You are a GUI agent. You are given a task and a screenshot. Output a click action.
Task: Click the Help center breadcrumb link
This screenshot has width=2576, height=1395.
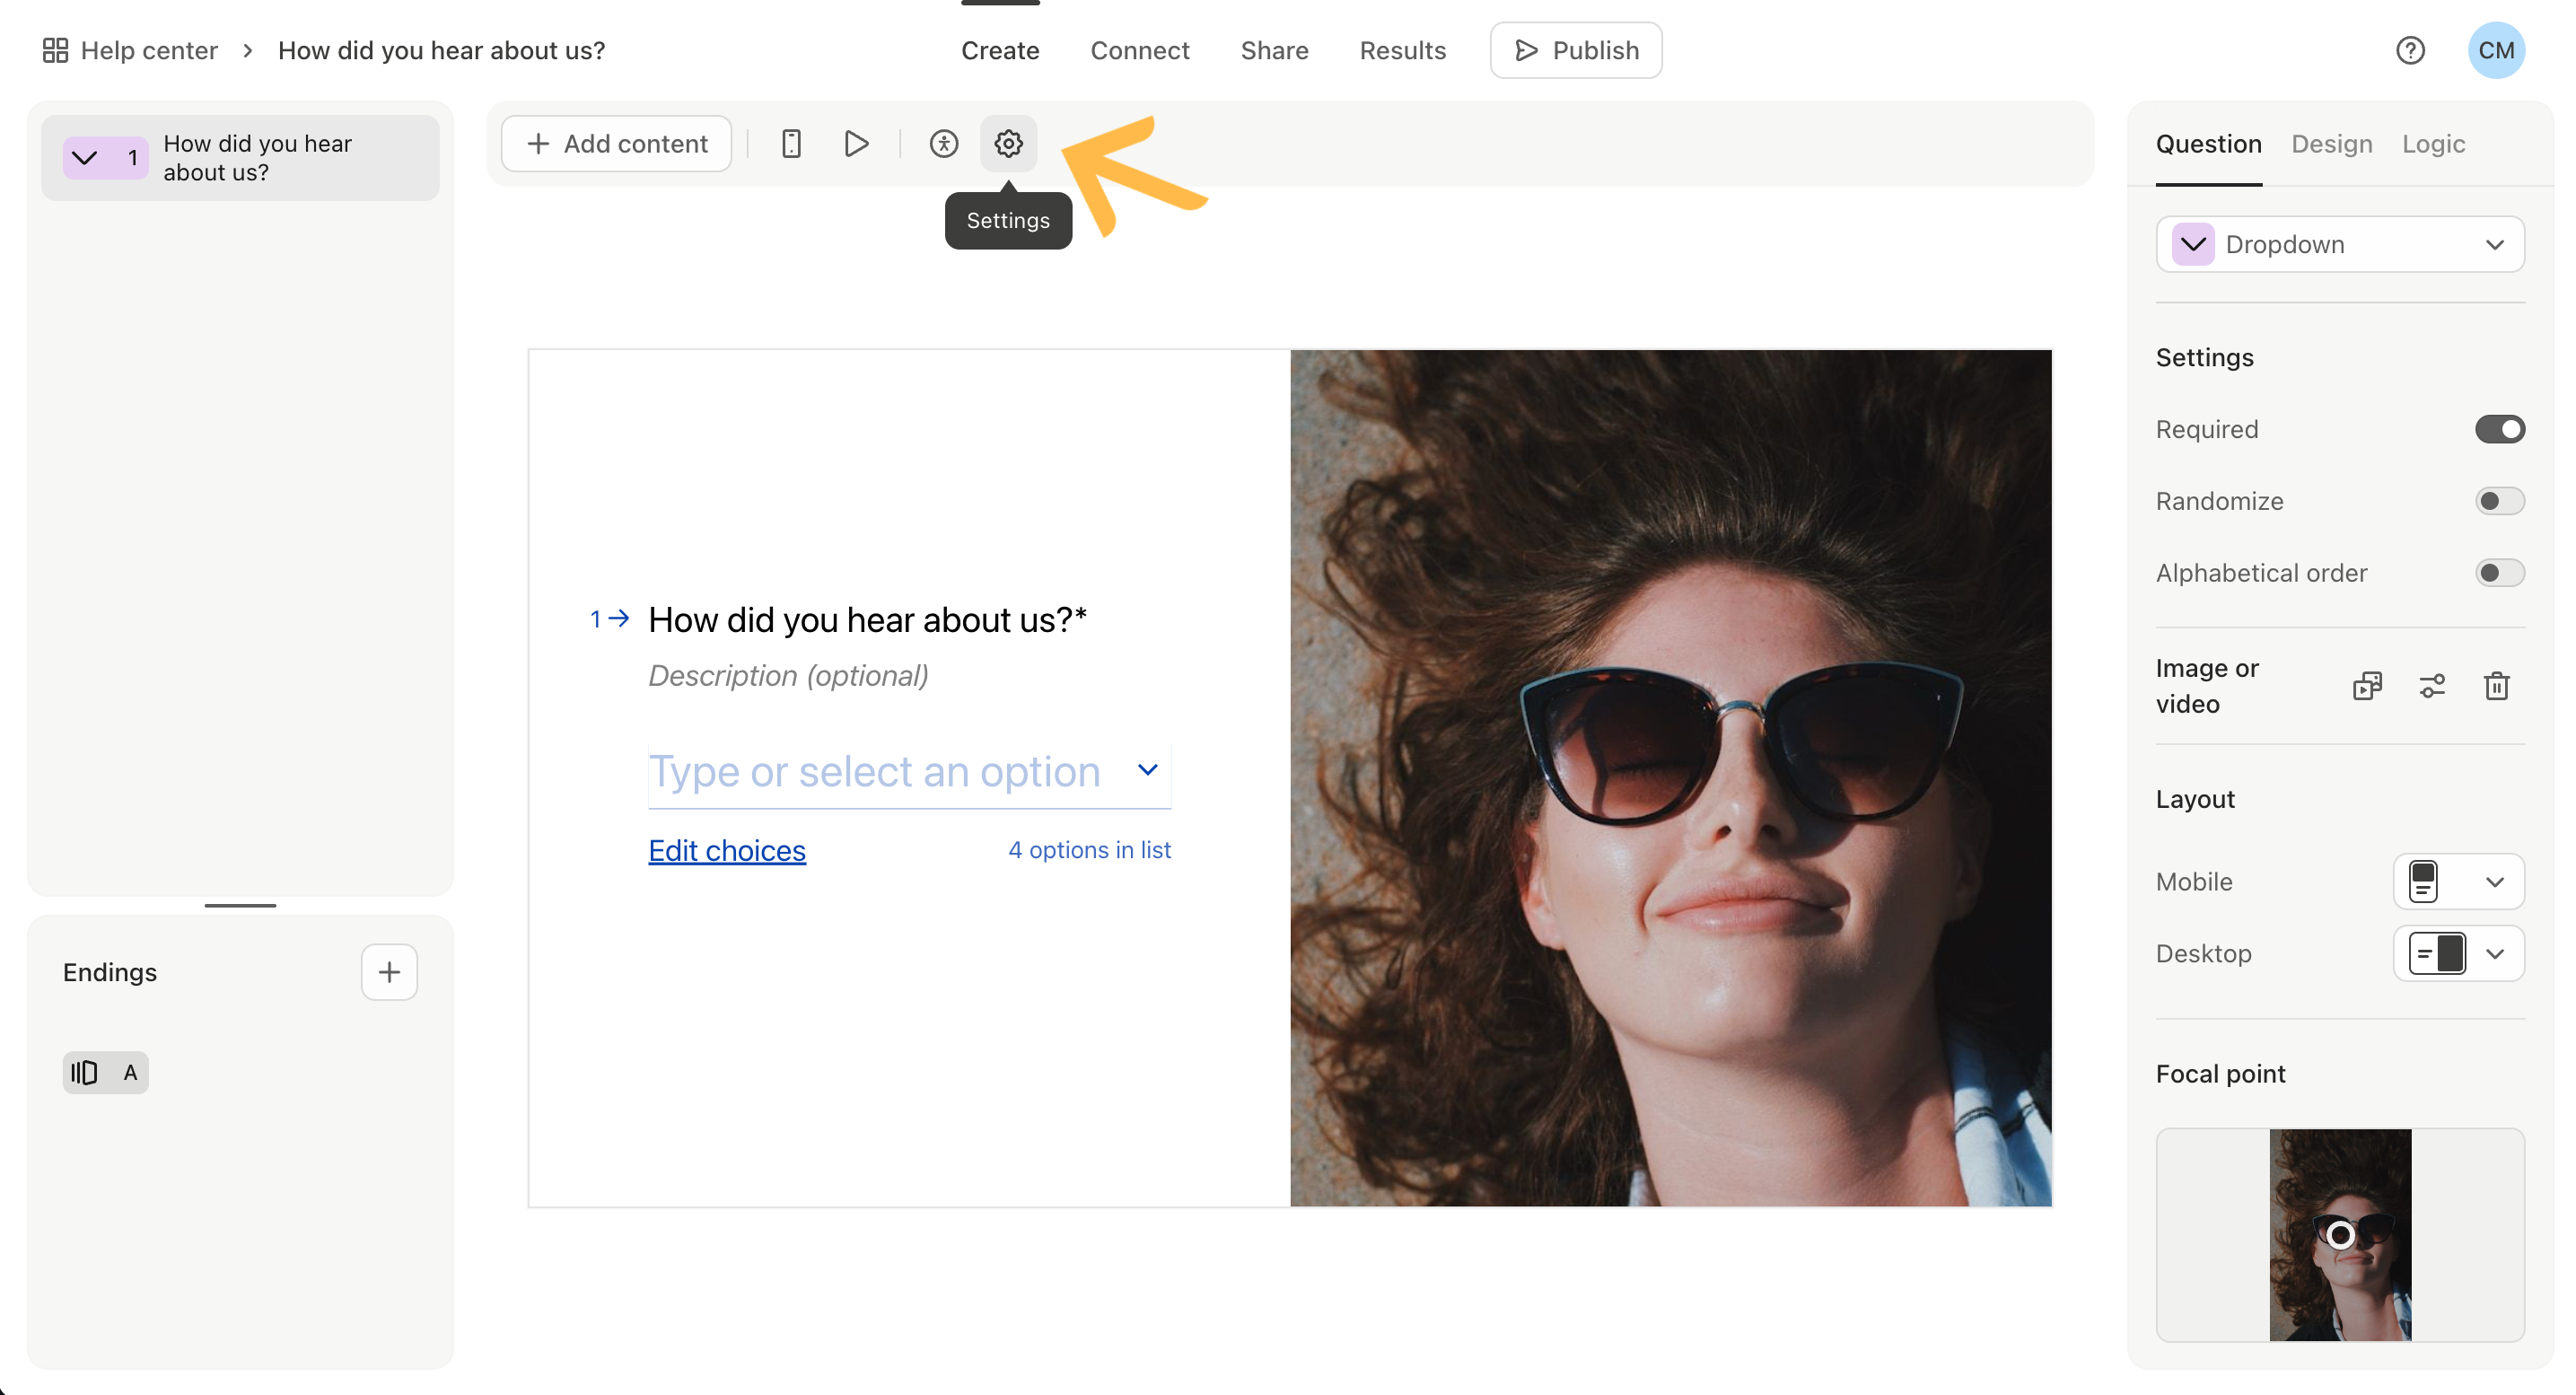(149, 50)
